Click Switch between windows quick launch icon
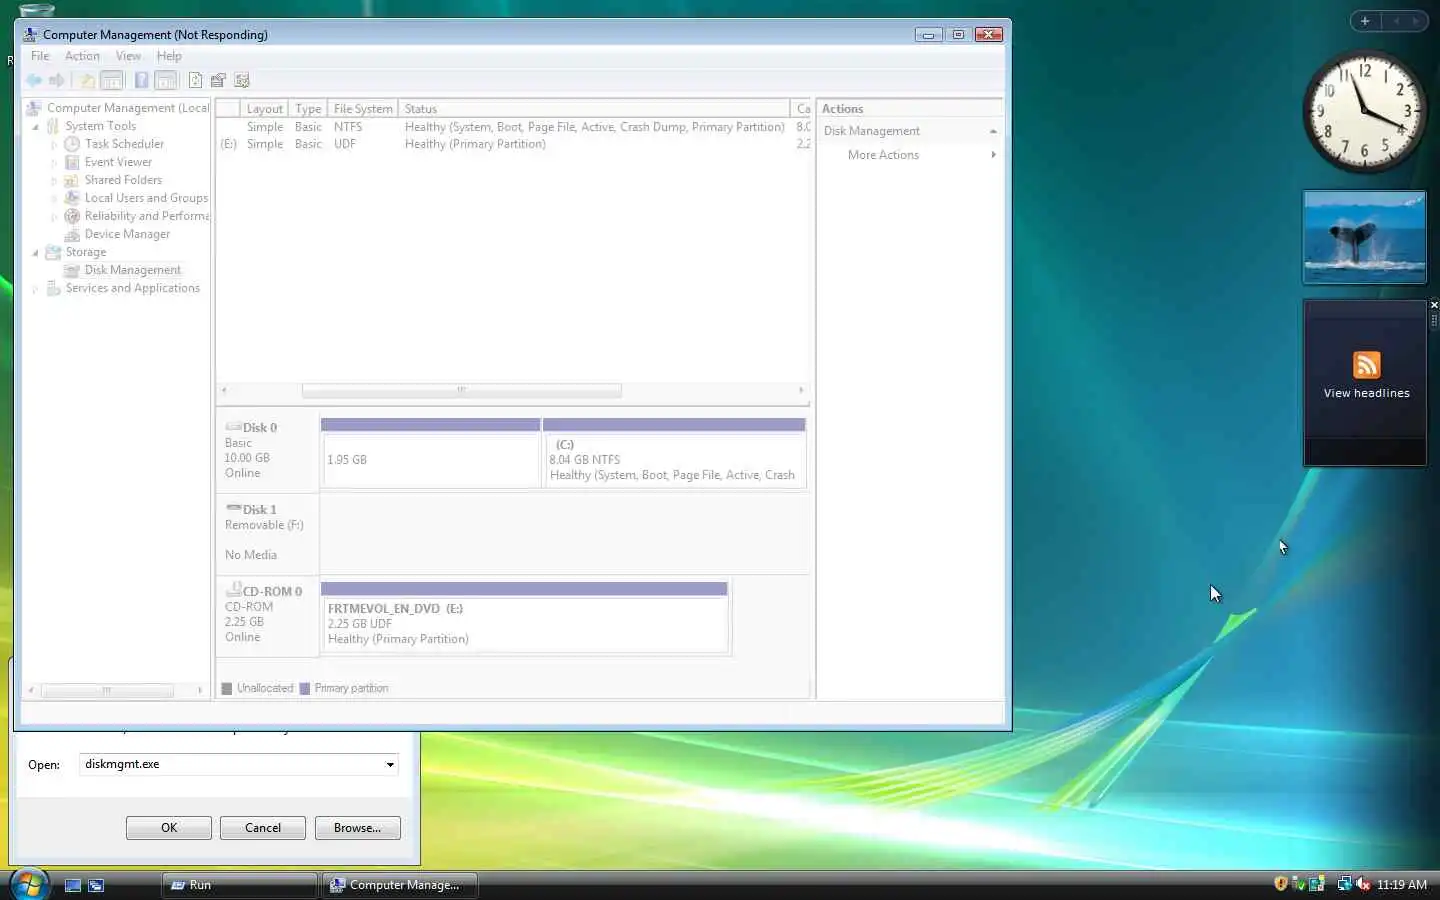Viewport: 1440px width, 900px height. (96, 885)
